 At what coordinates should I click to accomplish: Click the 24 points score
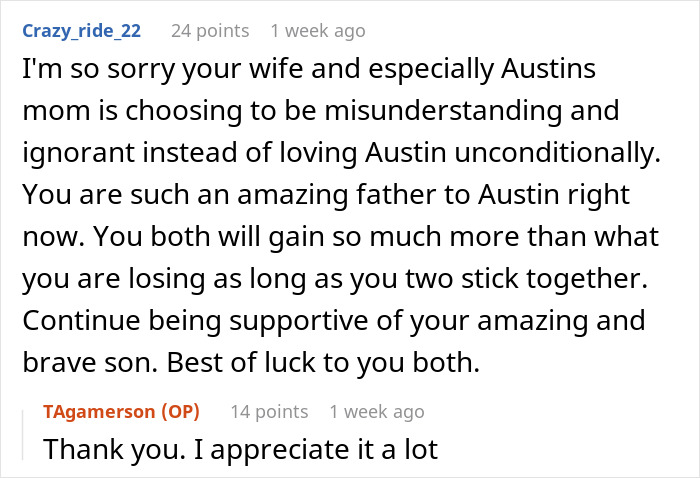point(210,31)
